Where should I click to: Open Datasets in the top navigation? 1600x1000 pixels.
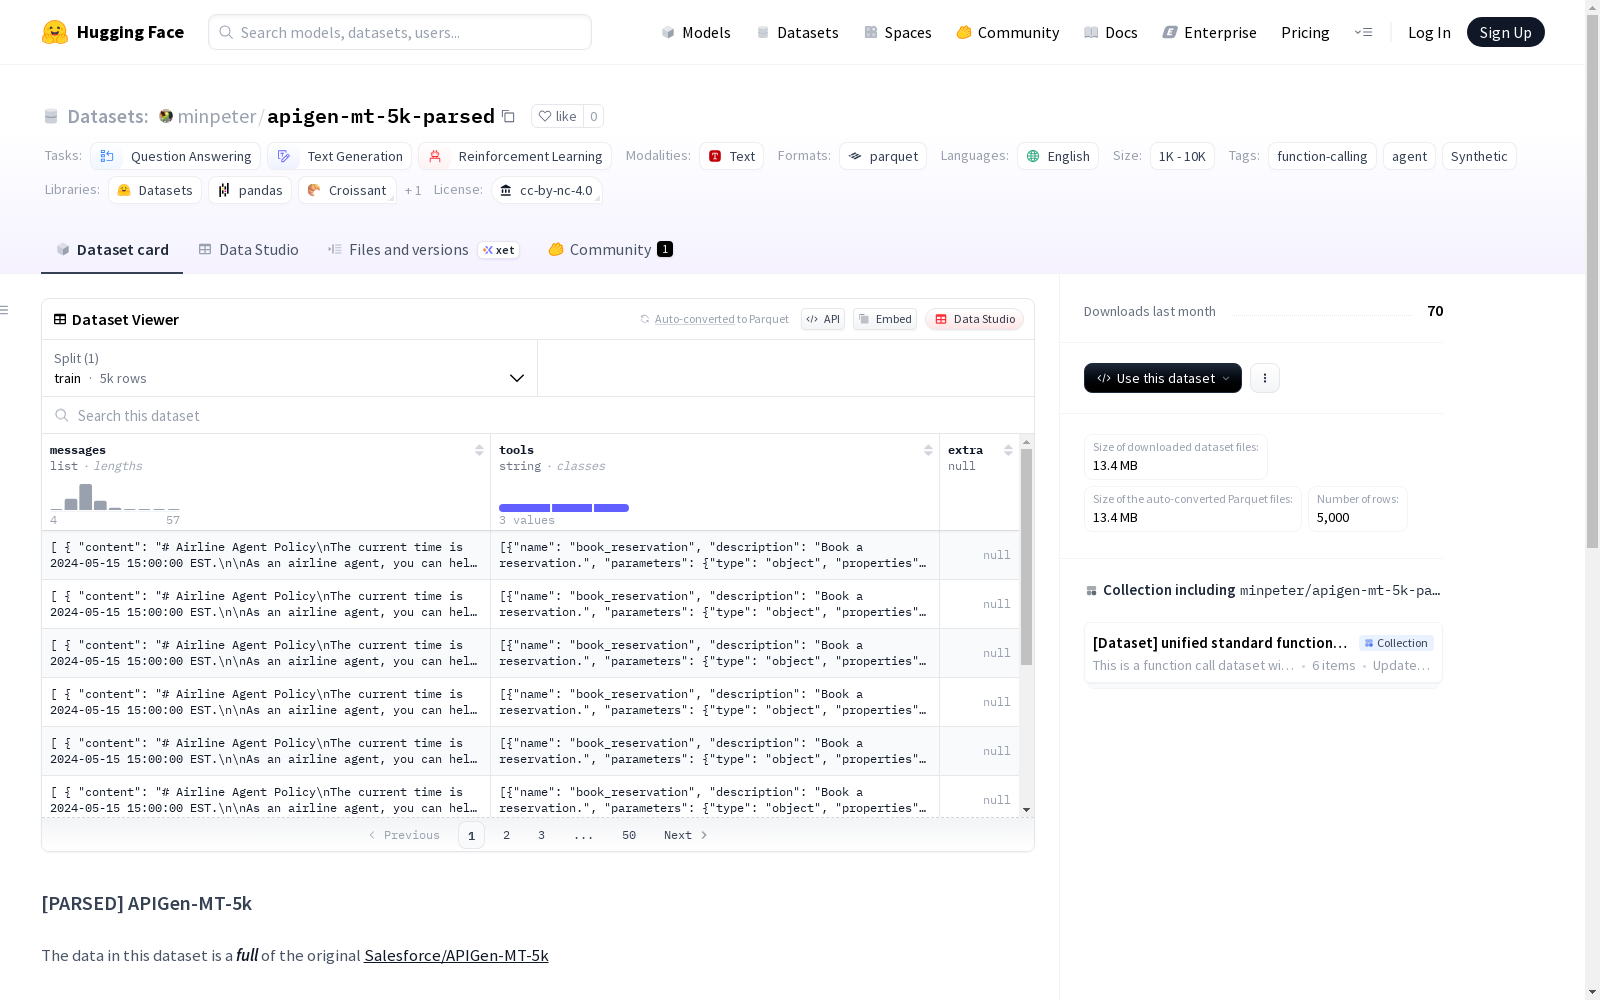click(x=798, y=32)
